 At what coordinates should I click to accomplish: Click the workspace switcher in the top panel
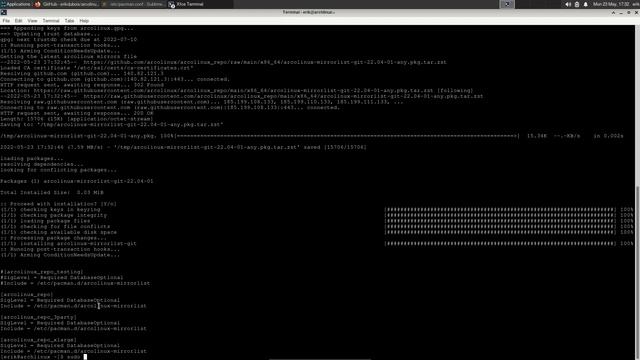point(507,4)
